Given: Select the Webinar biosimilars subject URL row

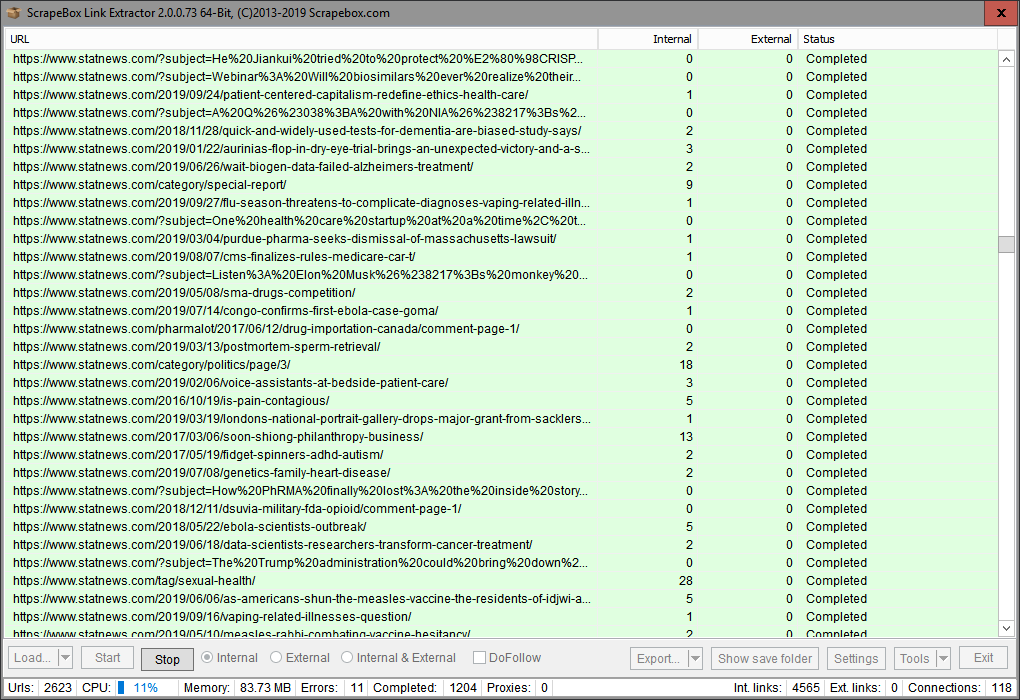Looking at the screenshot, I should tap(501, 77).
